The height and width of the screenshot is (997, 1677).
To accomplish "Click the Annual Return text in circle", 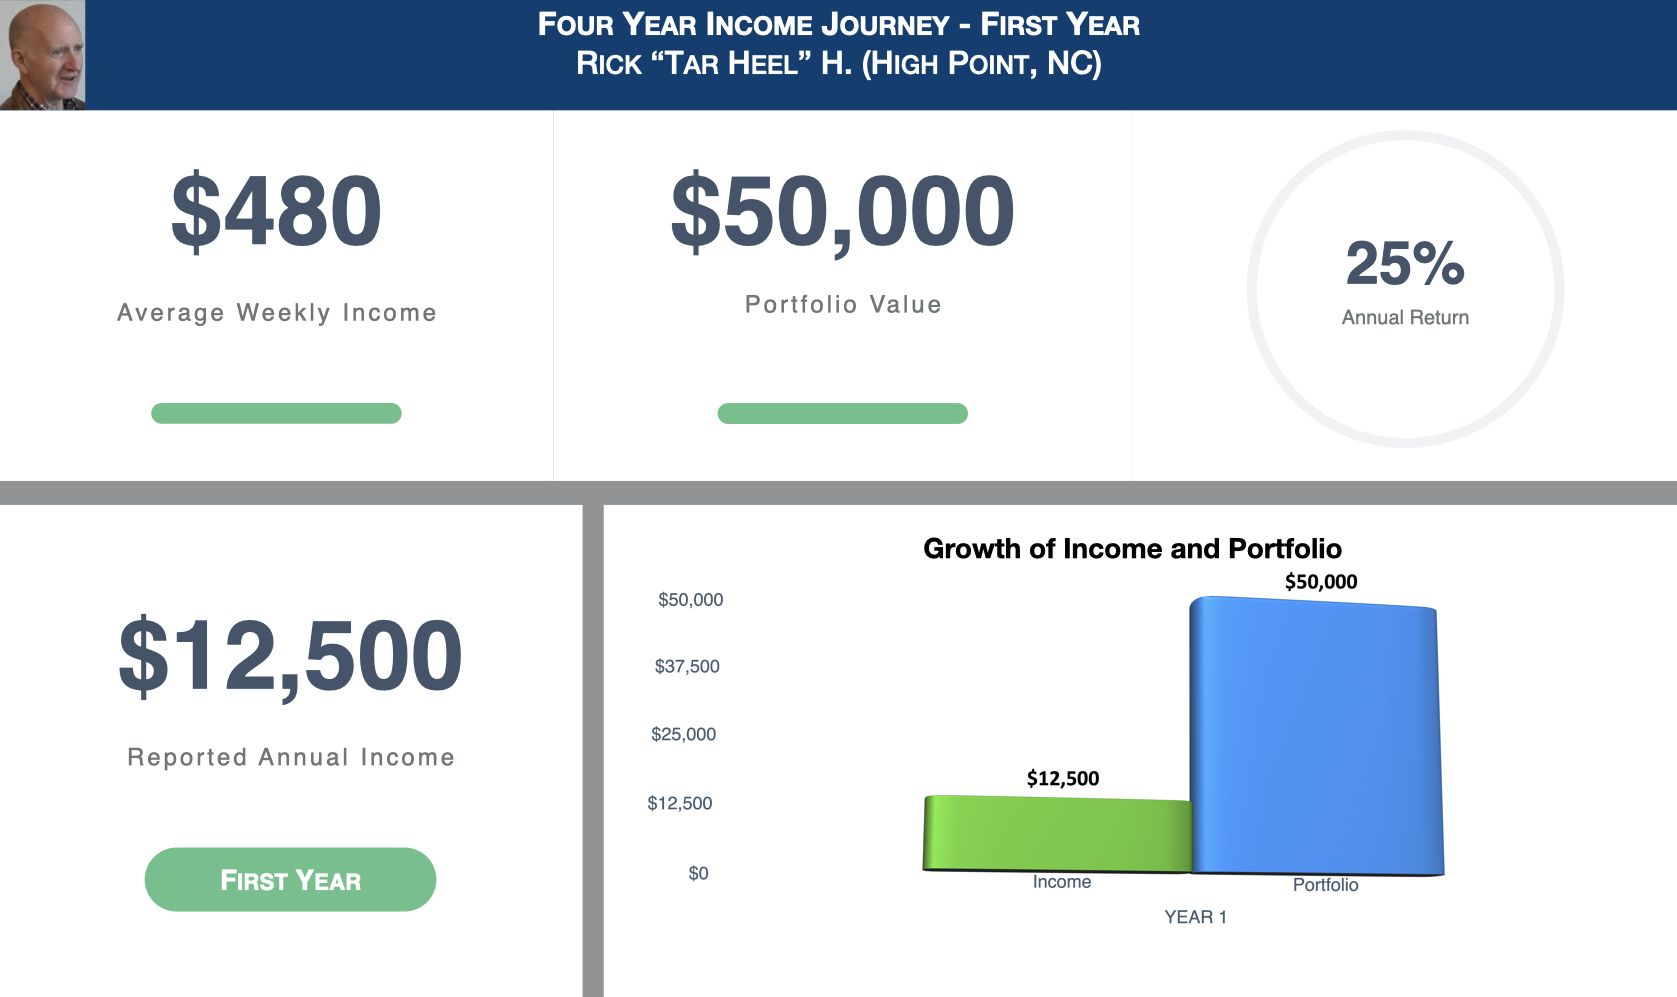I will point(1405,318).
